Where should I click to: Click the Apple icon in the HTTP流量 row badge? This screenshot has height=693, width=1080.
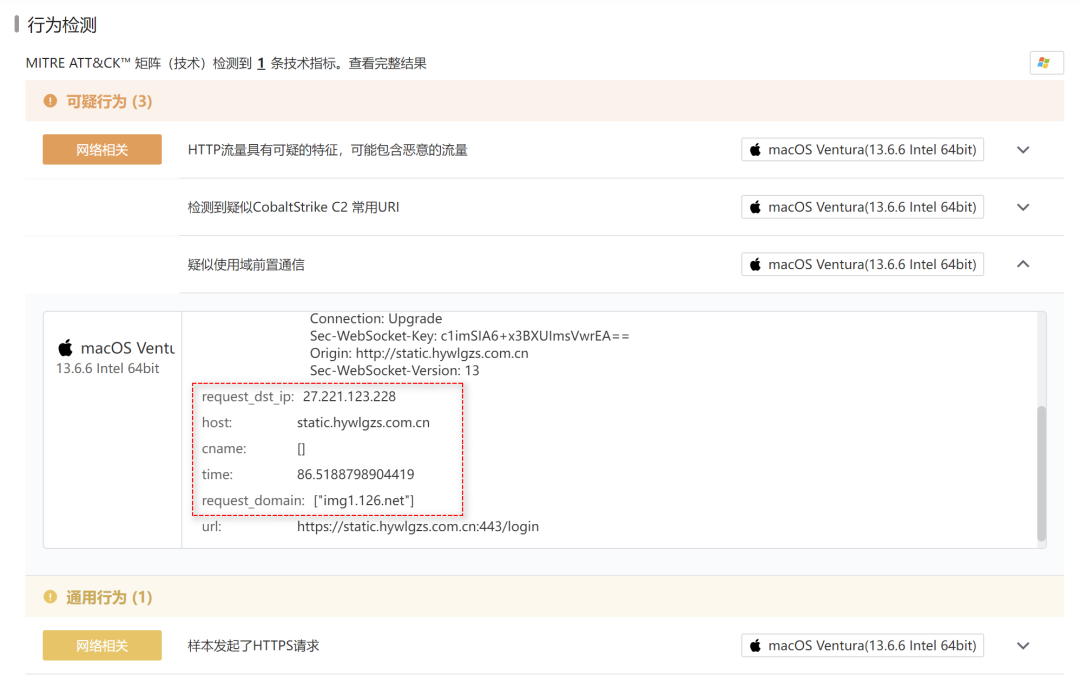tap(755, 150)
